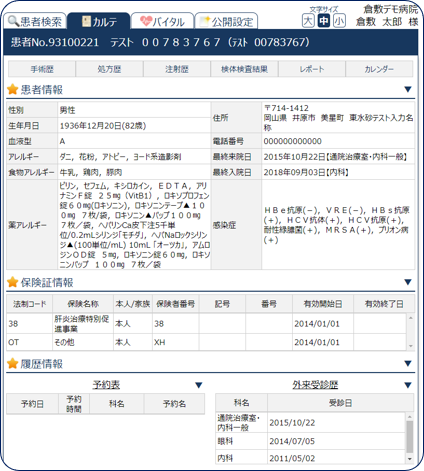Collapse the 患者情報 section arrow
Image resolution: width=424 pixels, height=471 pixels.
pyautogui.click(x=408, y=89)
